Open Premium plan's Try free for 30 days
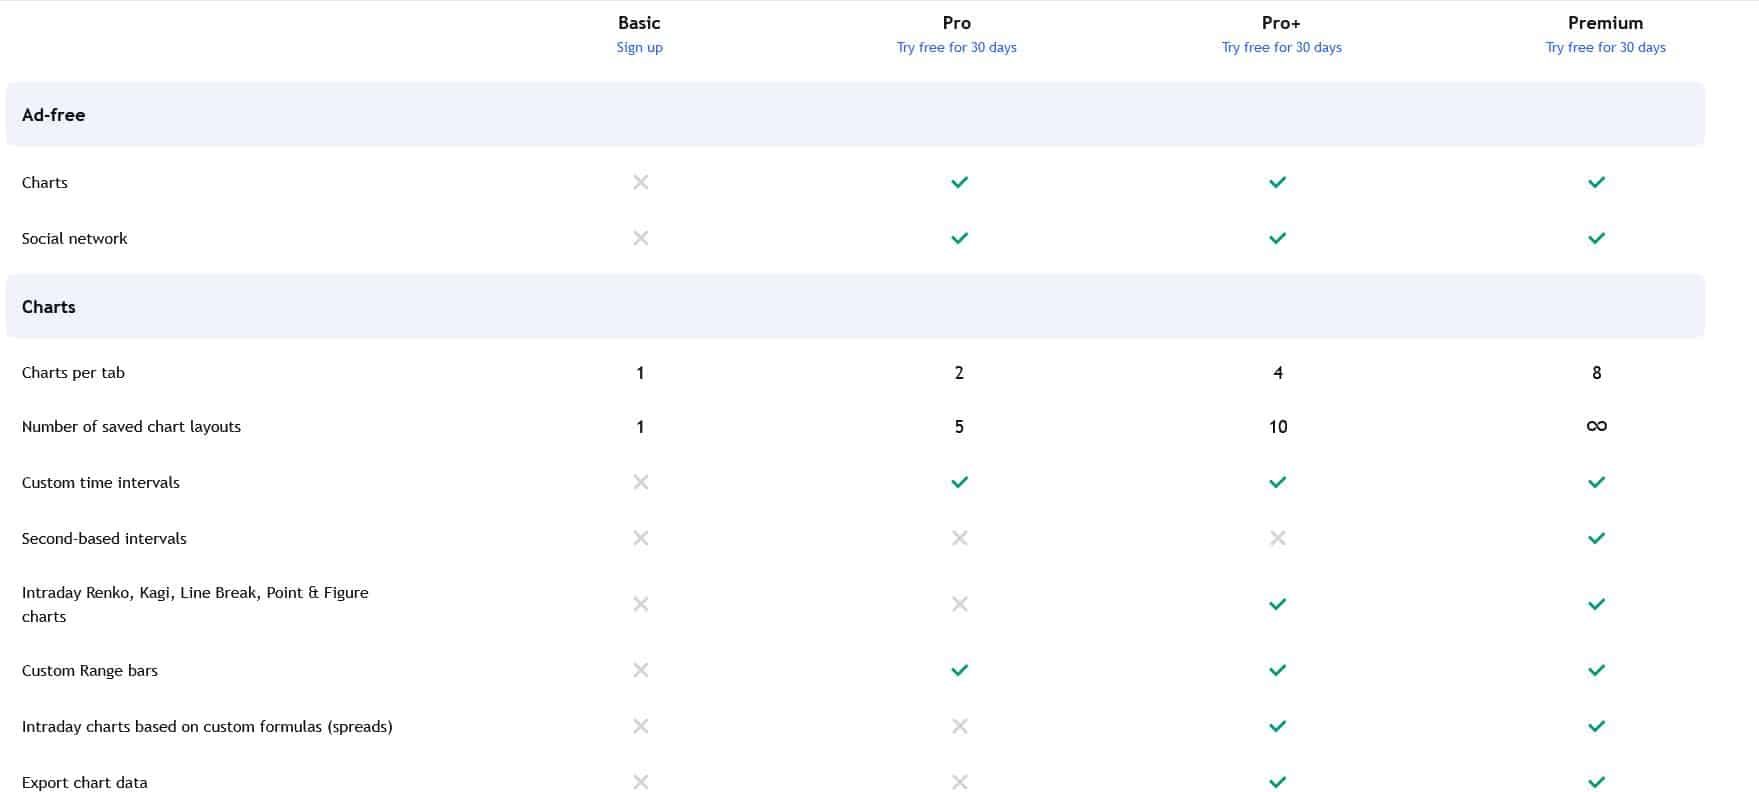 tap(1605, 47)
